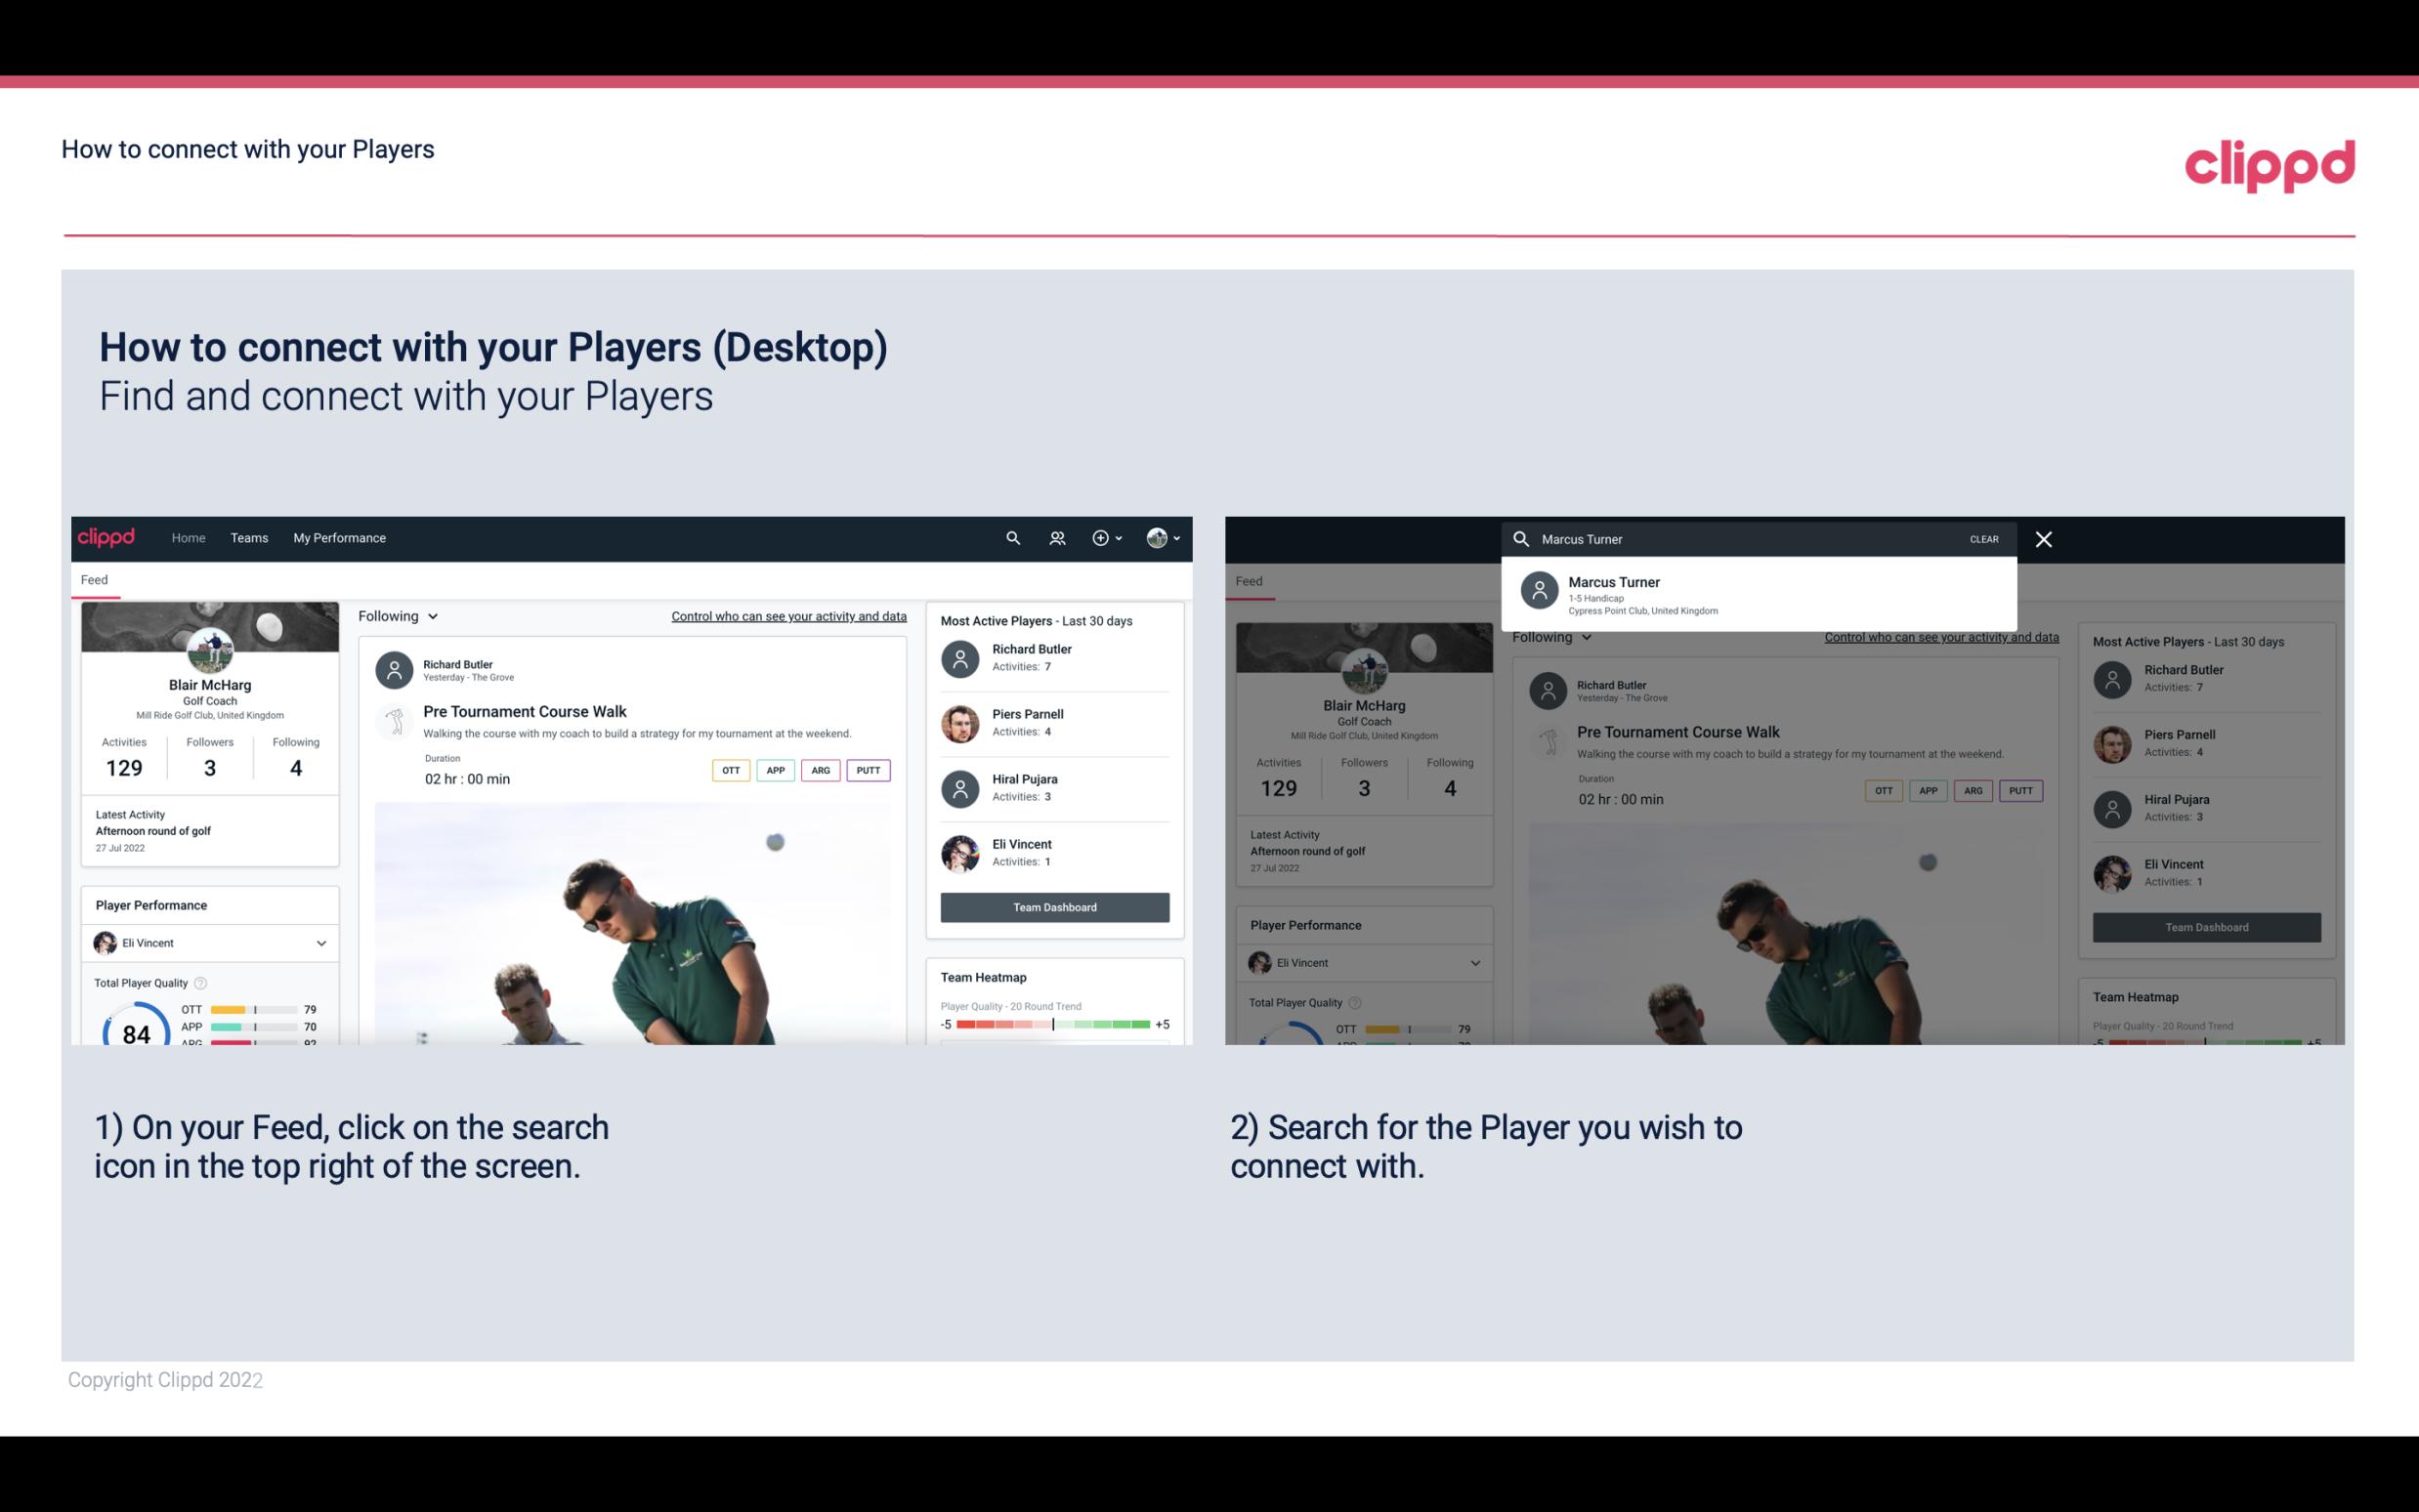
Task: Click the APP performance category icon
Action: 773,768
